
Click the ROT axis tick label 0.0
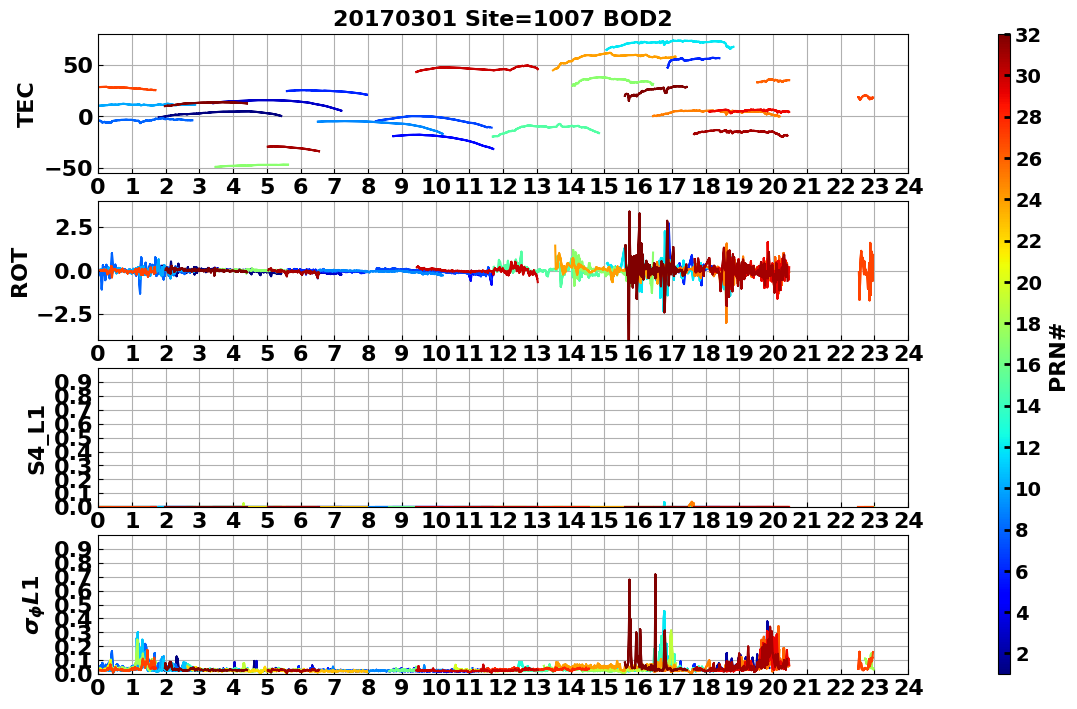(x=73, y=271)
